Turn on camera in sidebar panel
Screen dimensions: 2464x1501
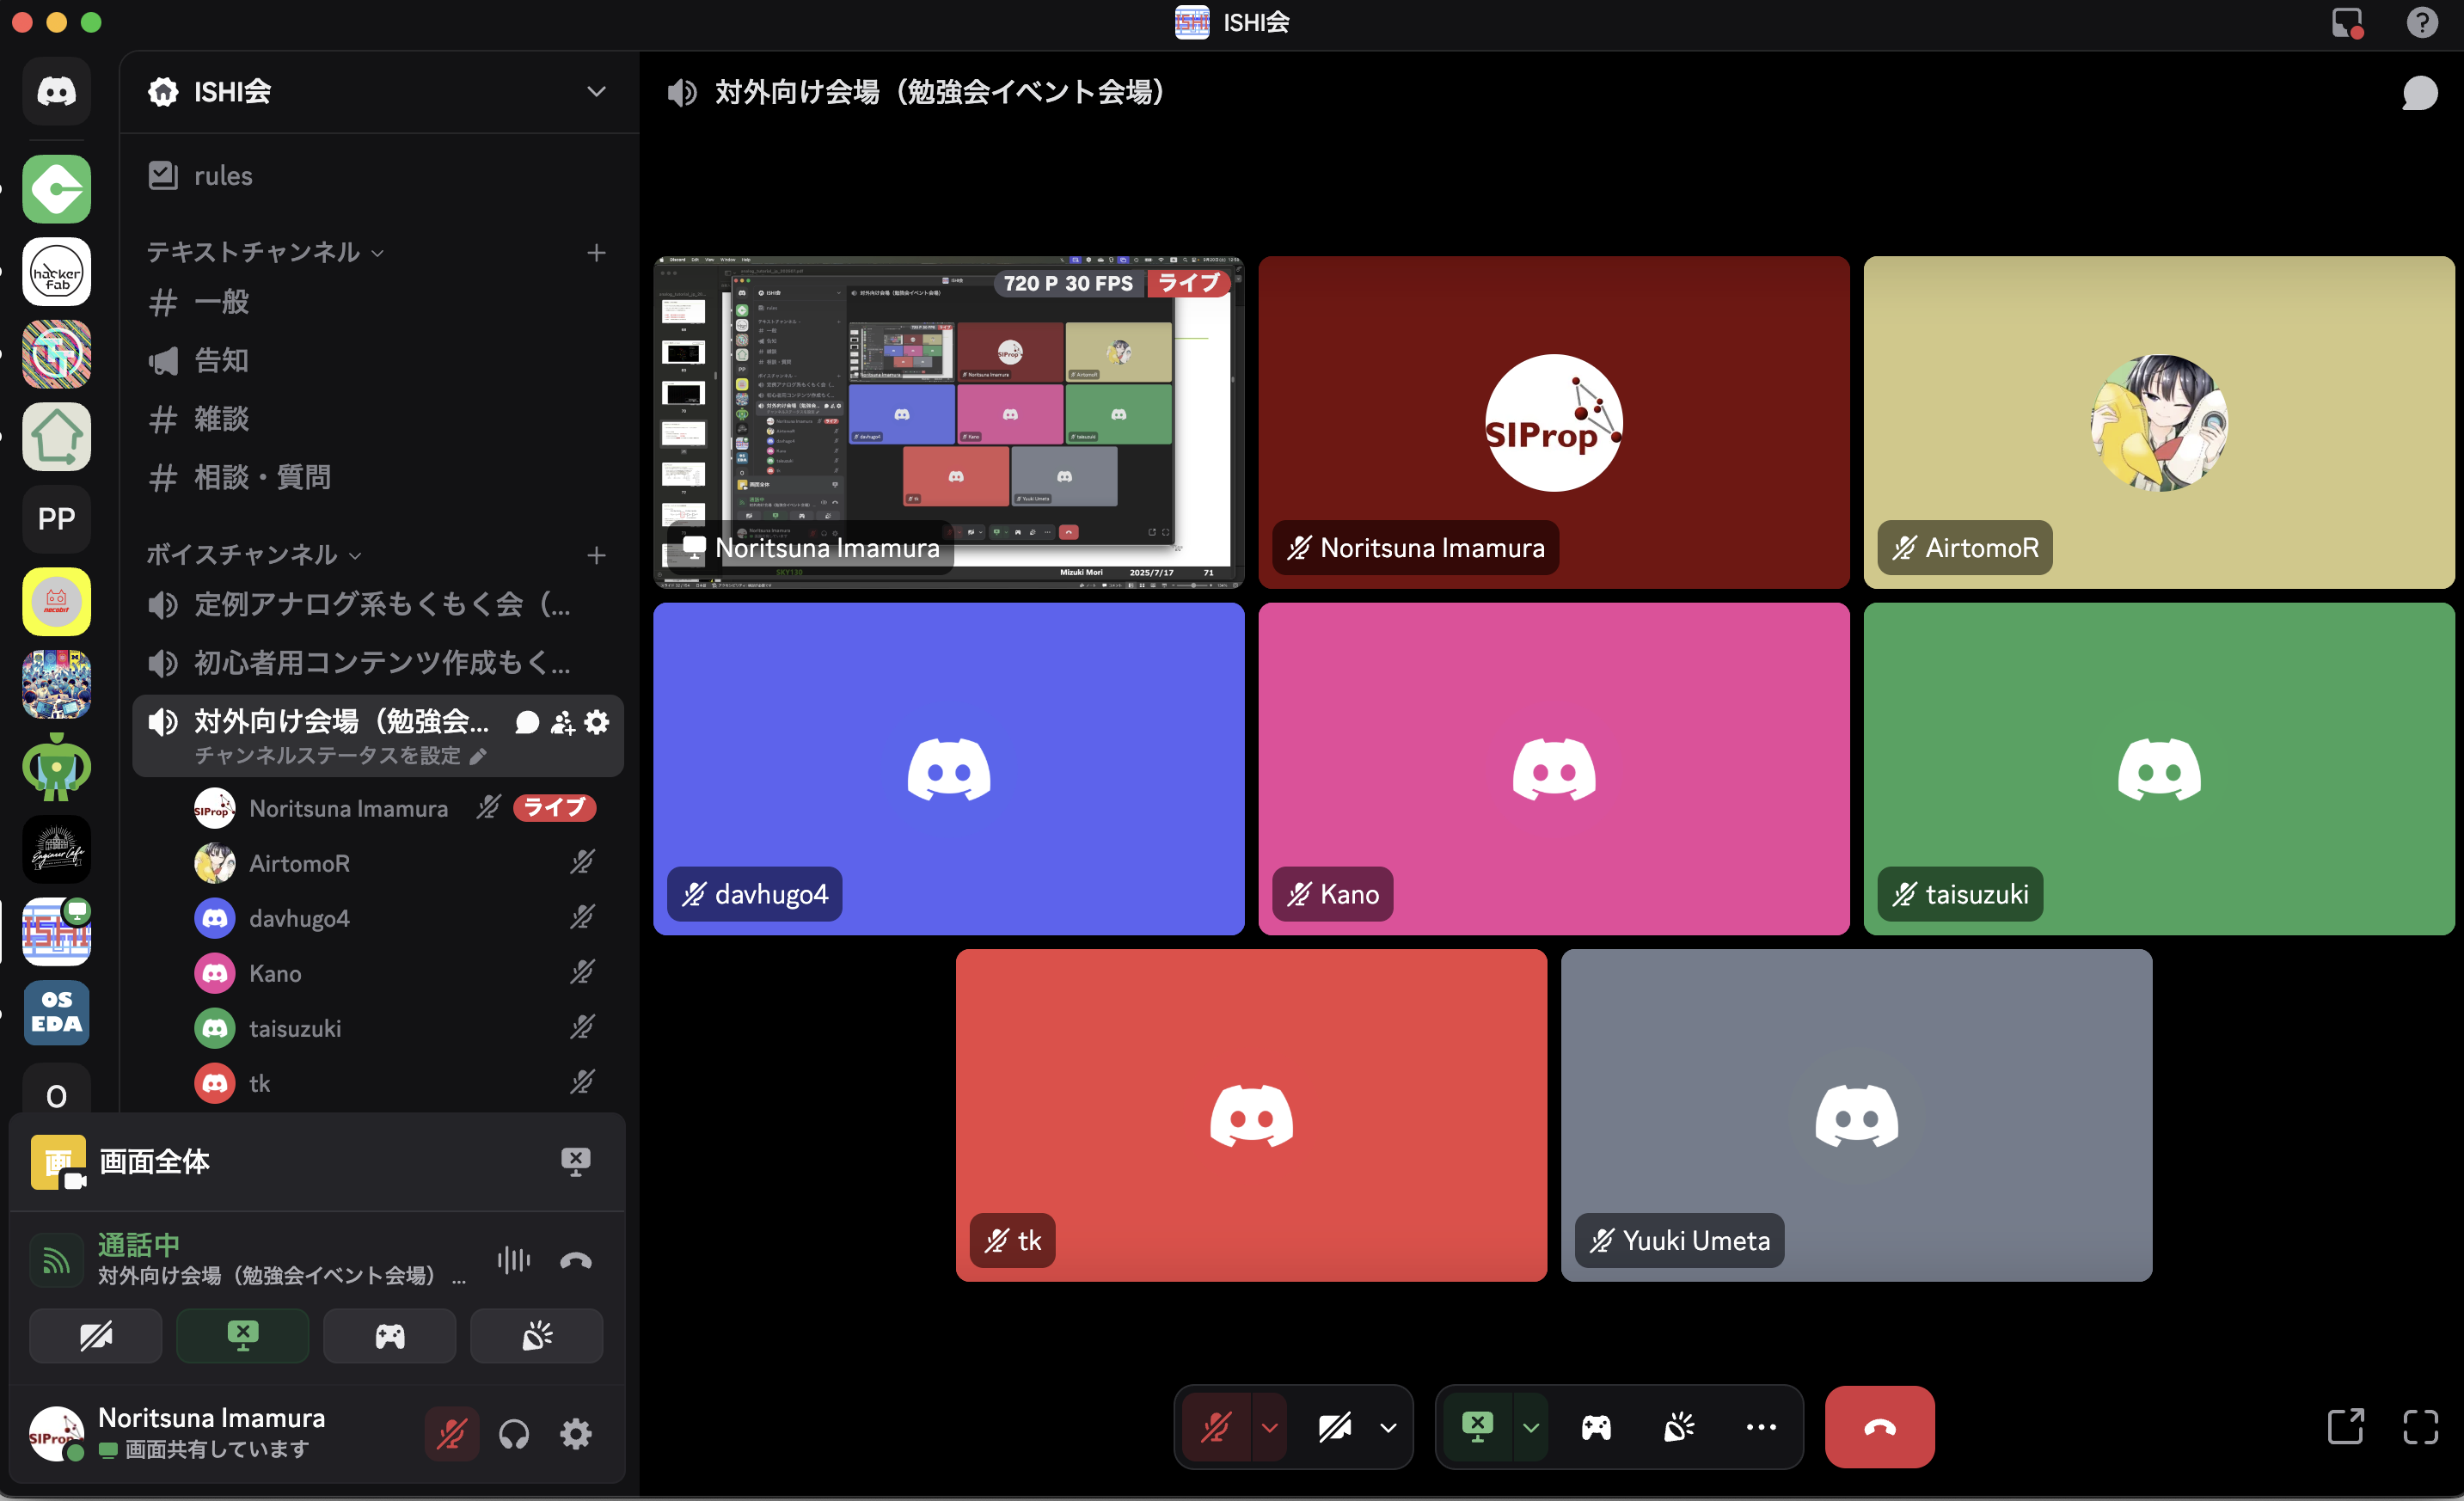pyautogui.click(x=95, y=1335)
